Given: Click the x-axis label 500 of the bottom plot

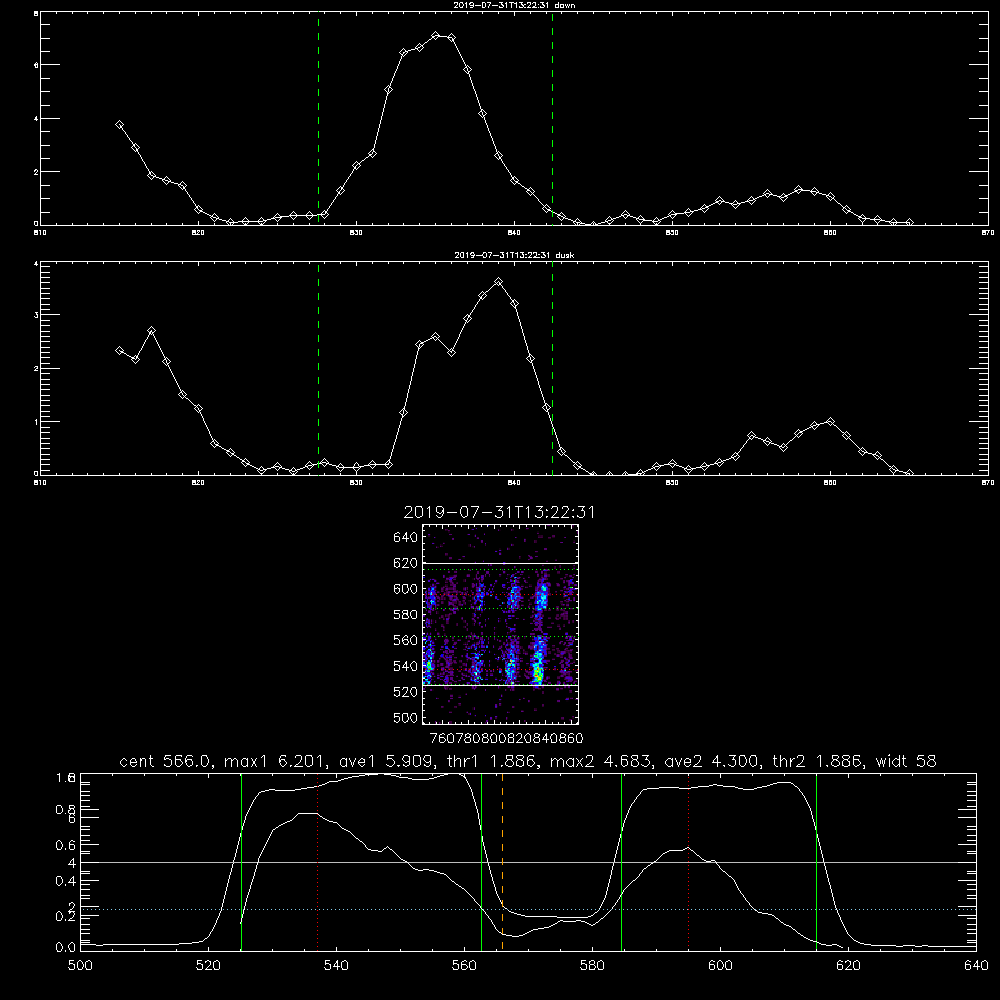Looking at the screenshot, I should [x=80, y=966].
